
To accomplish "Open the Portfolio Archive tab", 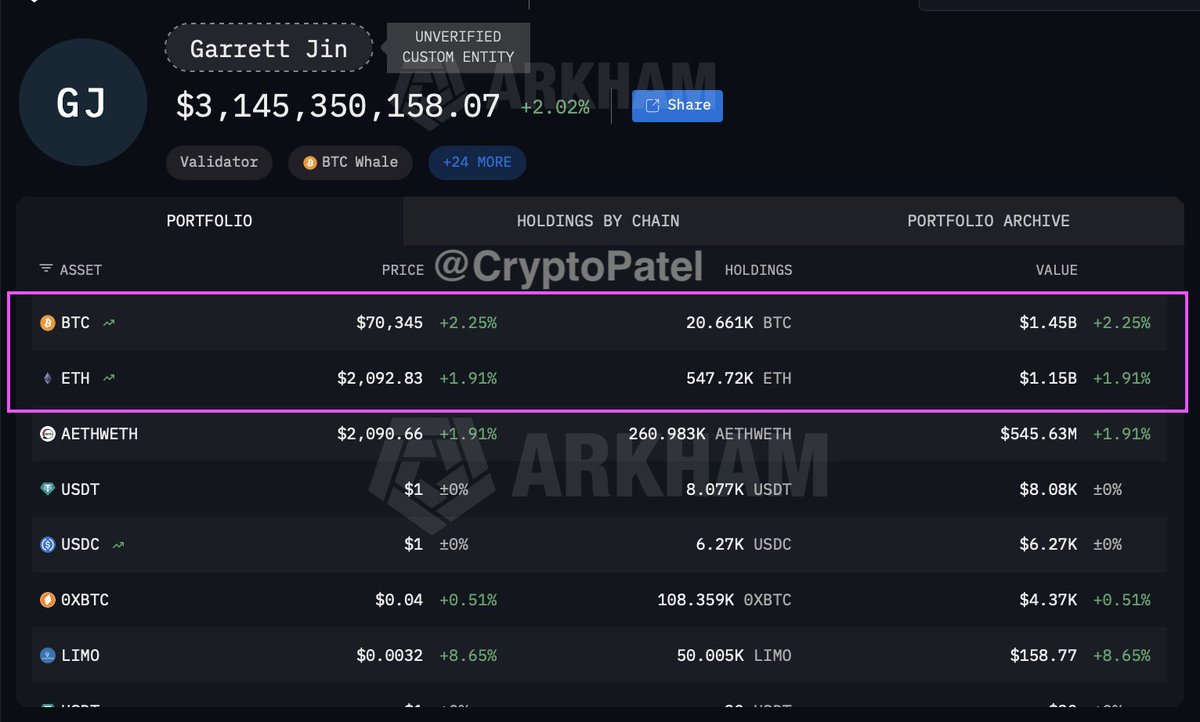I will tap(988, 221).
